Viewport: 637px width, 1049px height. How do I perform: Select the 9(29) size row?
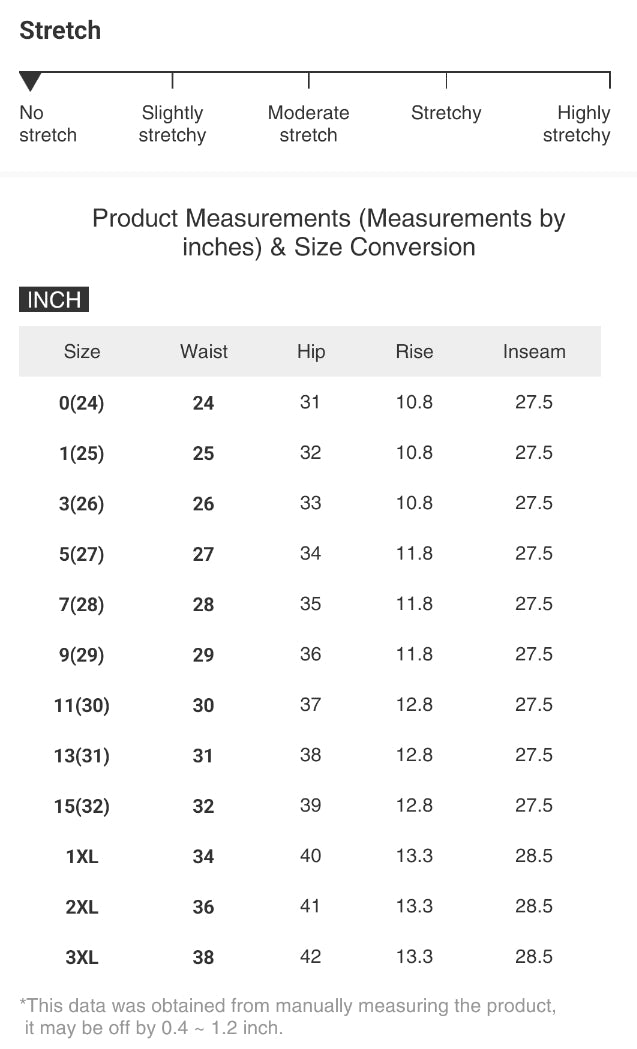[x=82, y=655]
